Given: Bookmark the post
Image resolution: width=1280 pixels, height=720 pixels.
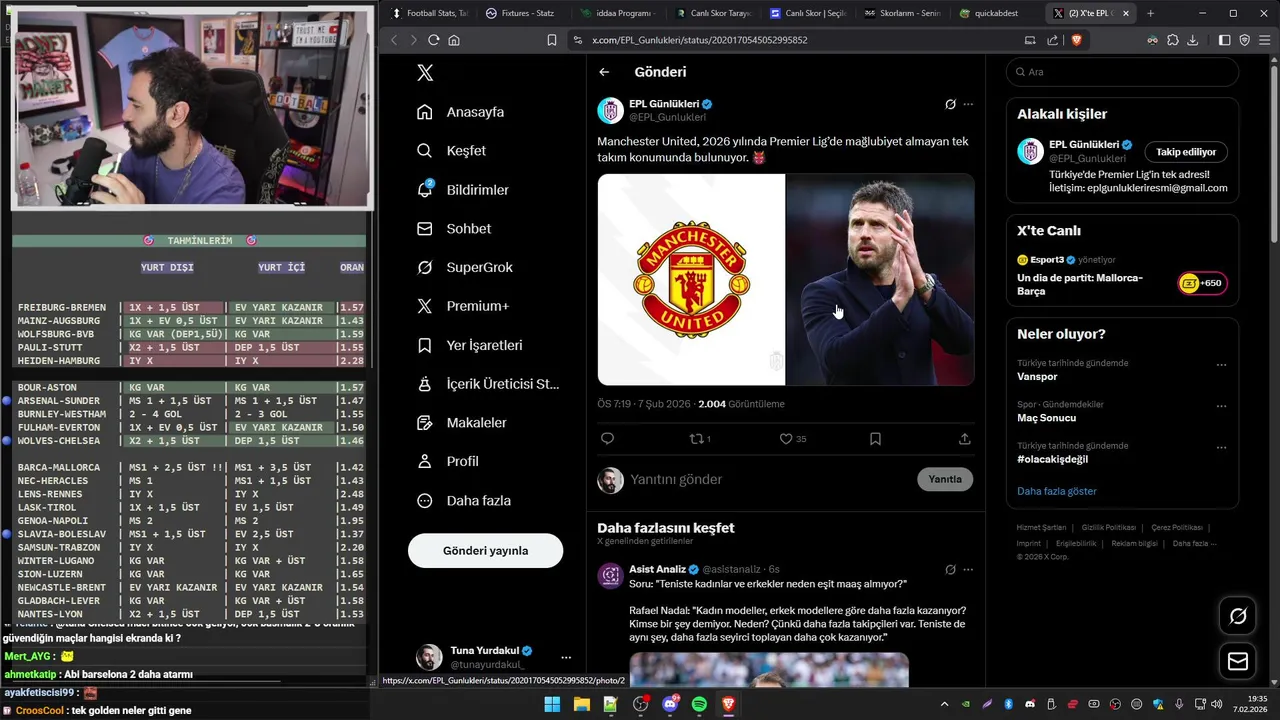Looking at the screenshot, I should pos(875,439).
